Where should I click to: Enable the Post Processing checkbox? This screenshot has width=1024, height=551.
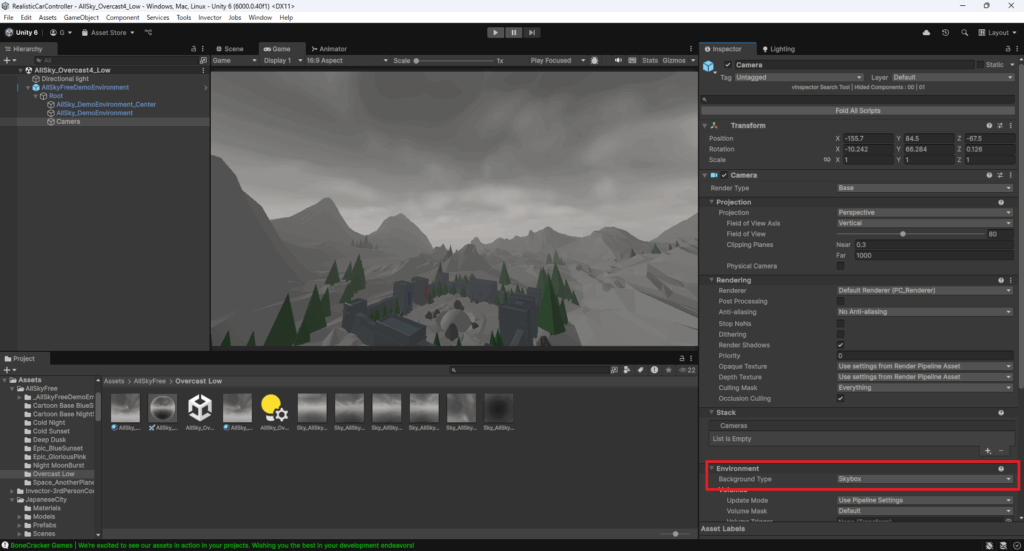pos(840,302)
